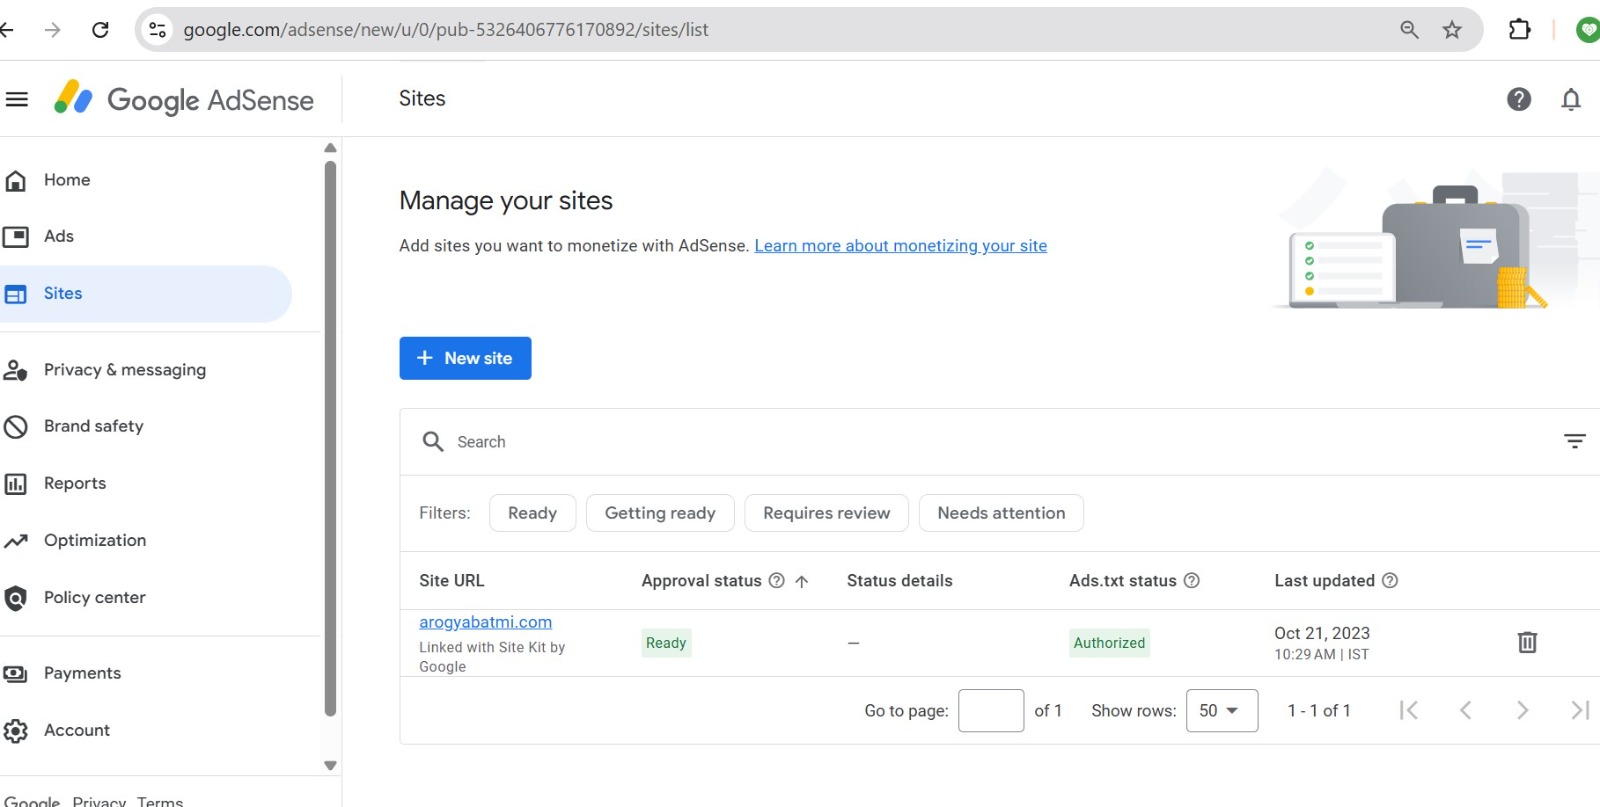Viewport: 1600px width, 807px height.
Task: Bookmark this page with star icon
Action: 1452,30
